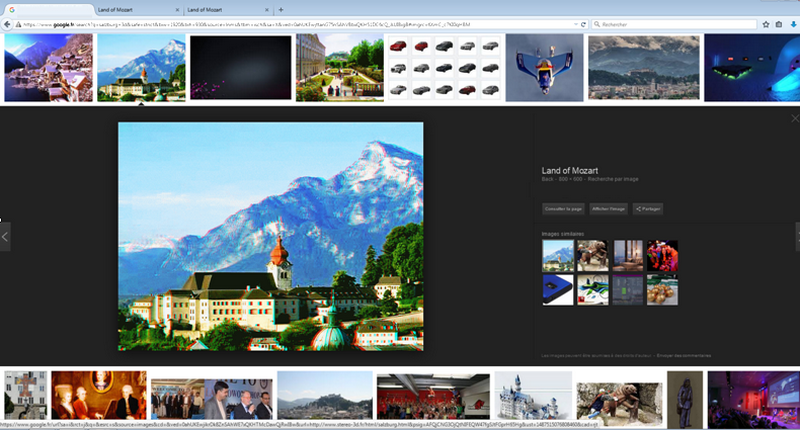The image size is (800, 430).
Task: Close the second Land of Mozart tab
Action: [x=266, y=10]
